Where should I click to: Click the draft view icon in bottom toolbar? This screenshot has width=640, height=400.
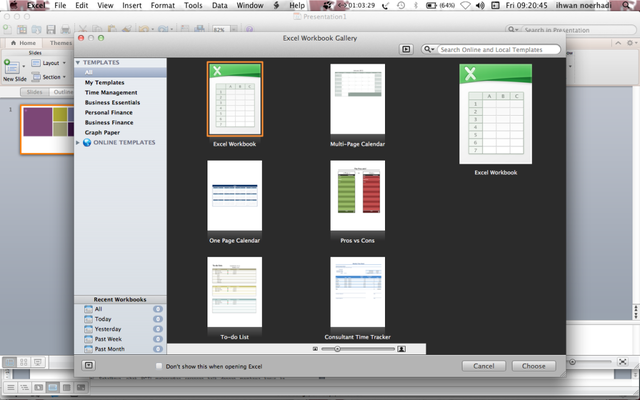click(11, 387)
